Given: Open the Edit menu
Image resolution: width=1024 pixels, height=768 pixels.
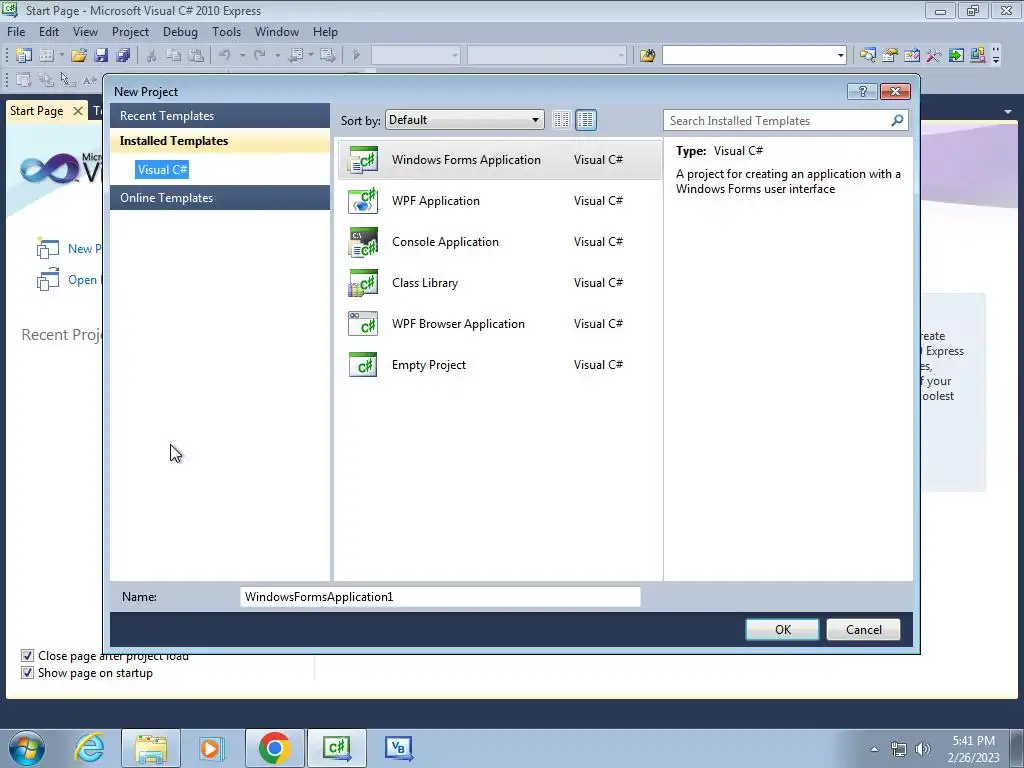Looking at the screenshot, I should 49,32.
